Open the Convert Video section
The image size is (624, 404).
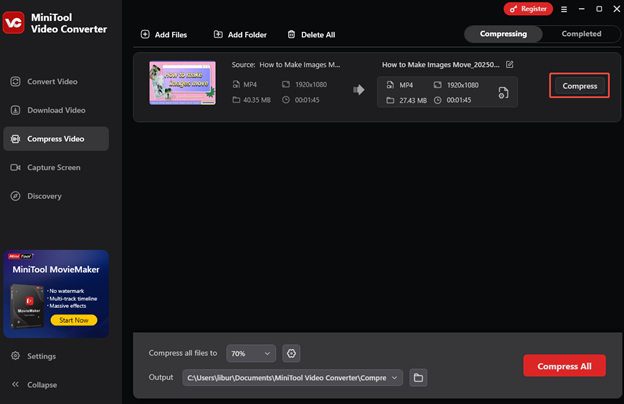point(56,82)
